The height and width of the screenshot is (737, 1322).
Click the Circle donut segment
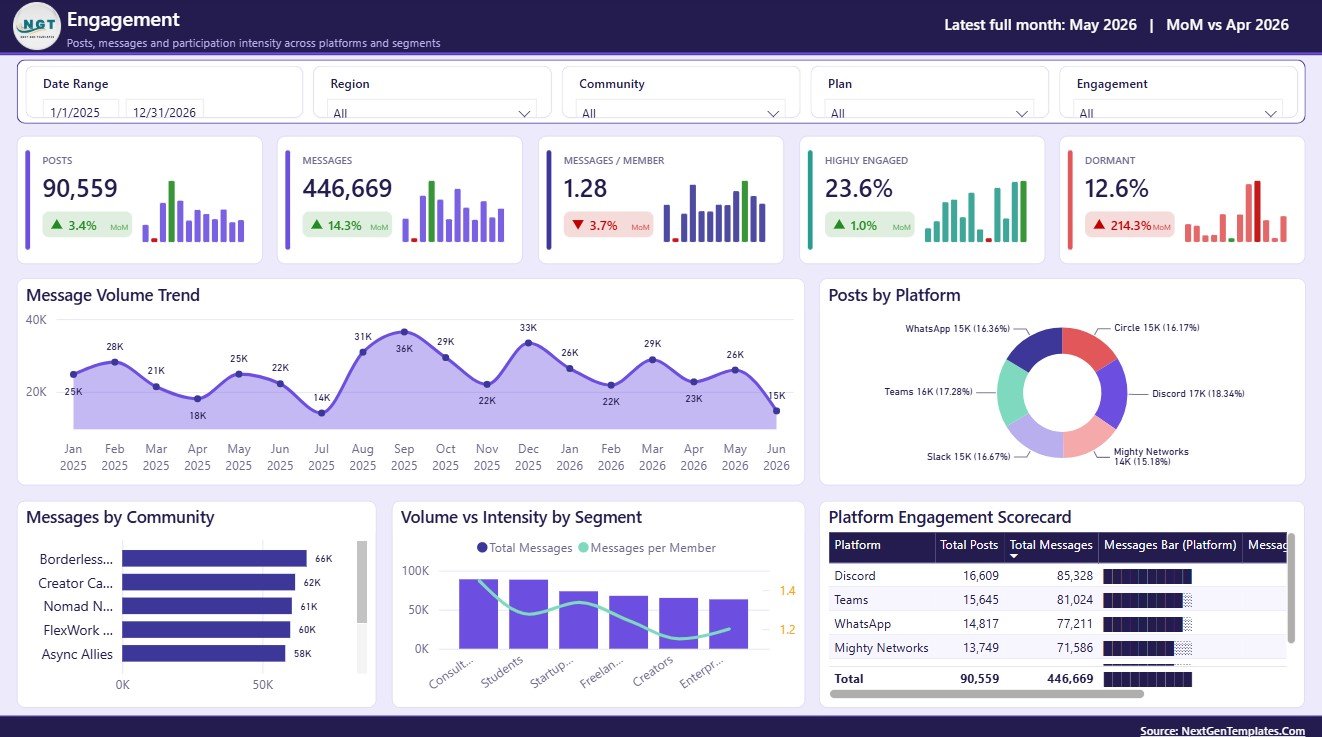1088,346
